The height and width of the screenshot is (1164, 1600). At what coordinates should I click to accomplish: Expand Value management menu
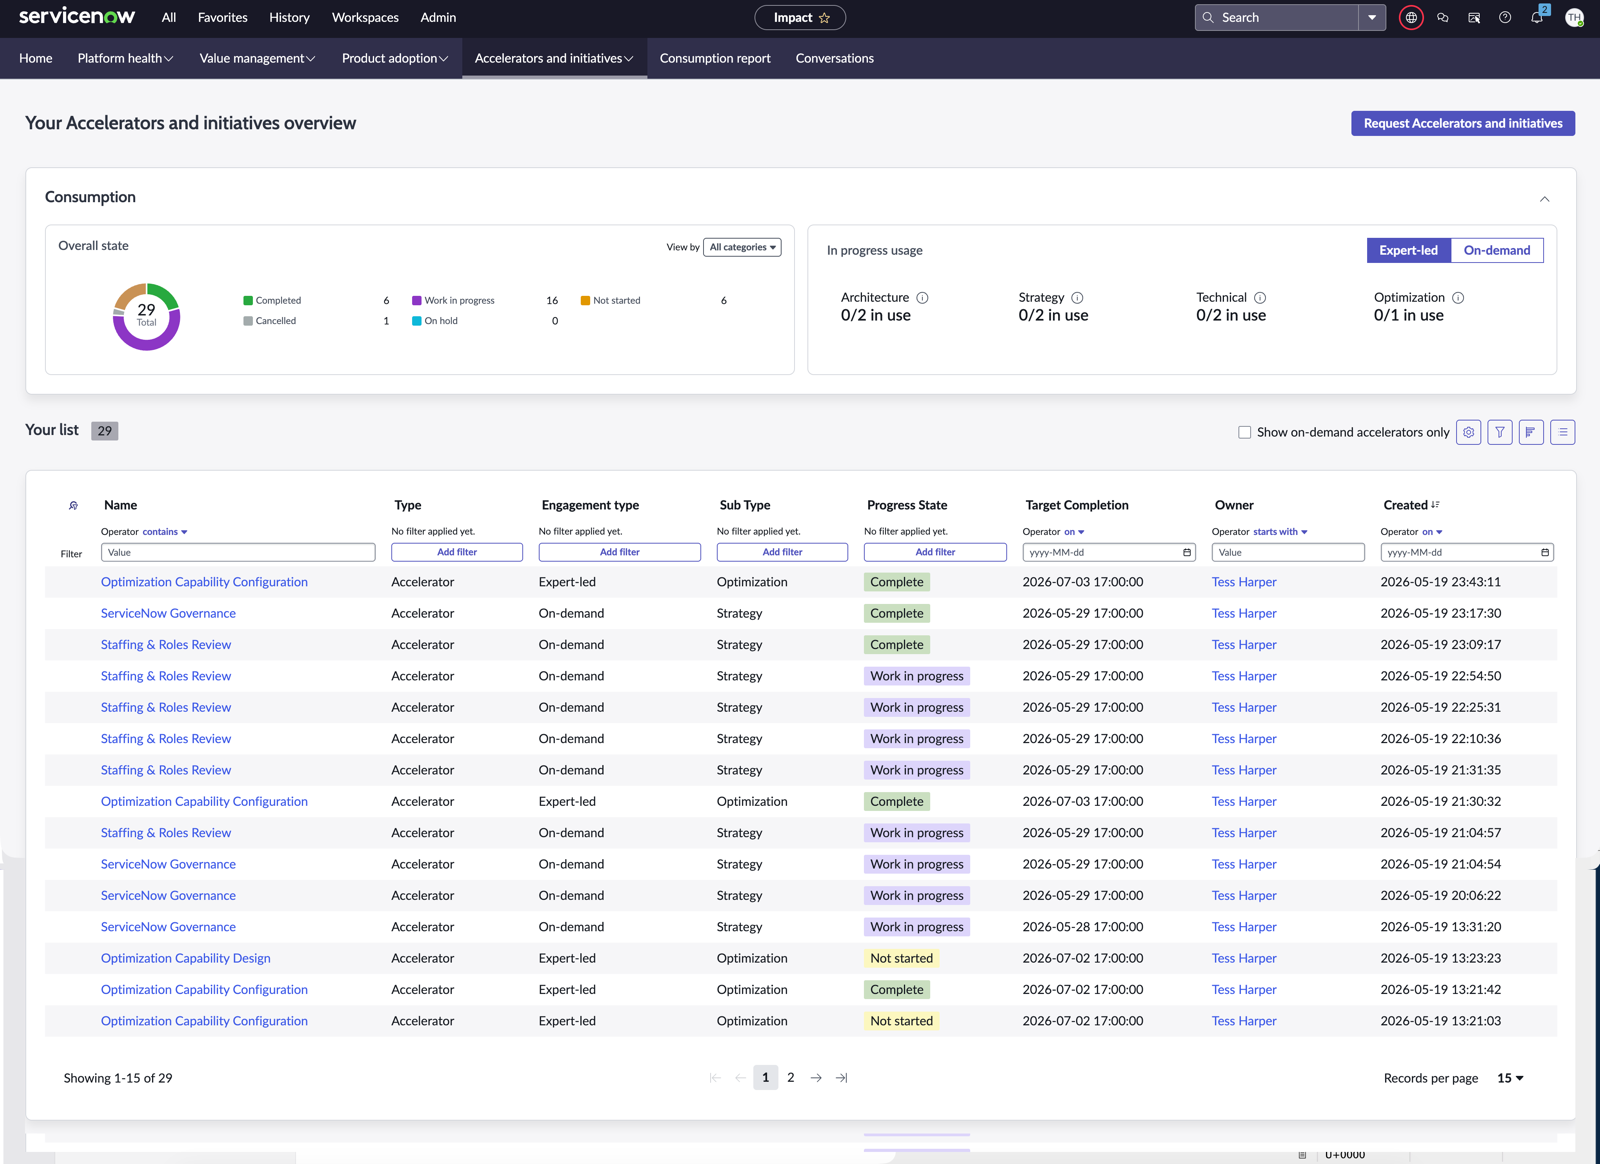pyautogui.click(x=257, y=58)
